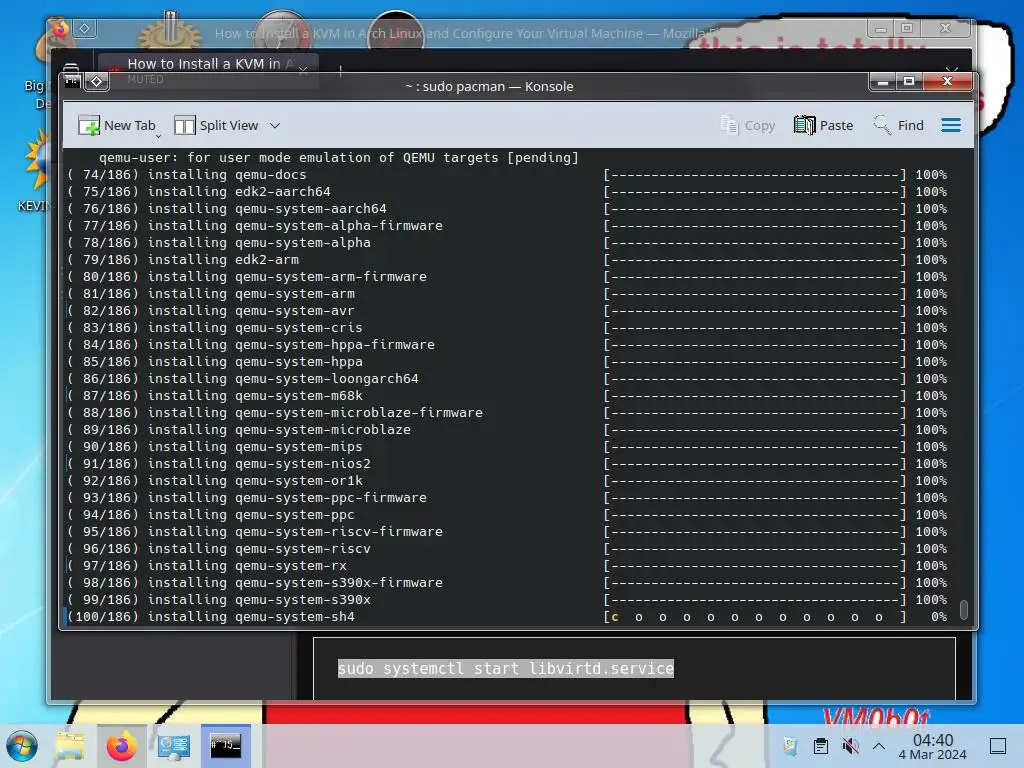This screenshot has height=768, width=1024.
Task: Open the clipboard tray icon
Action: click(x=821, y=746)
